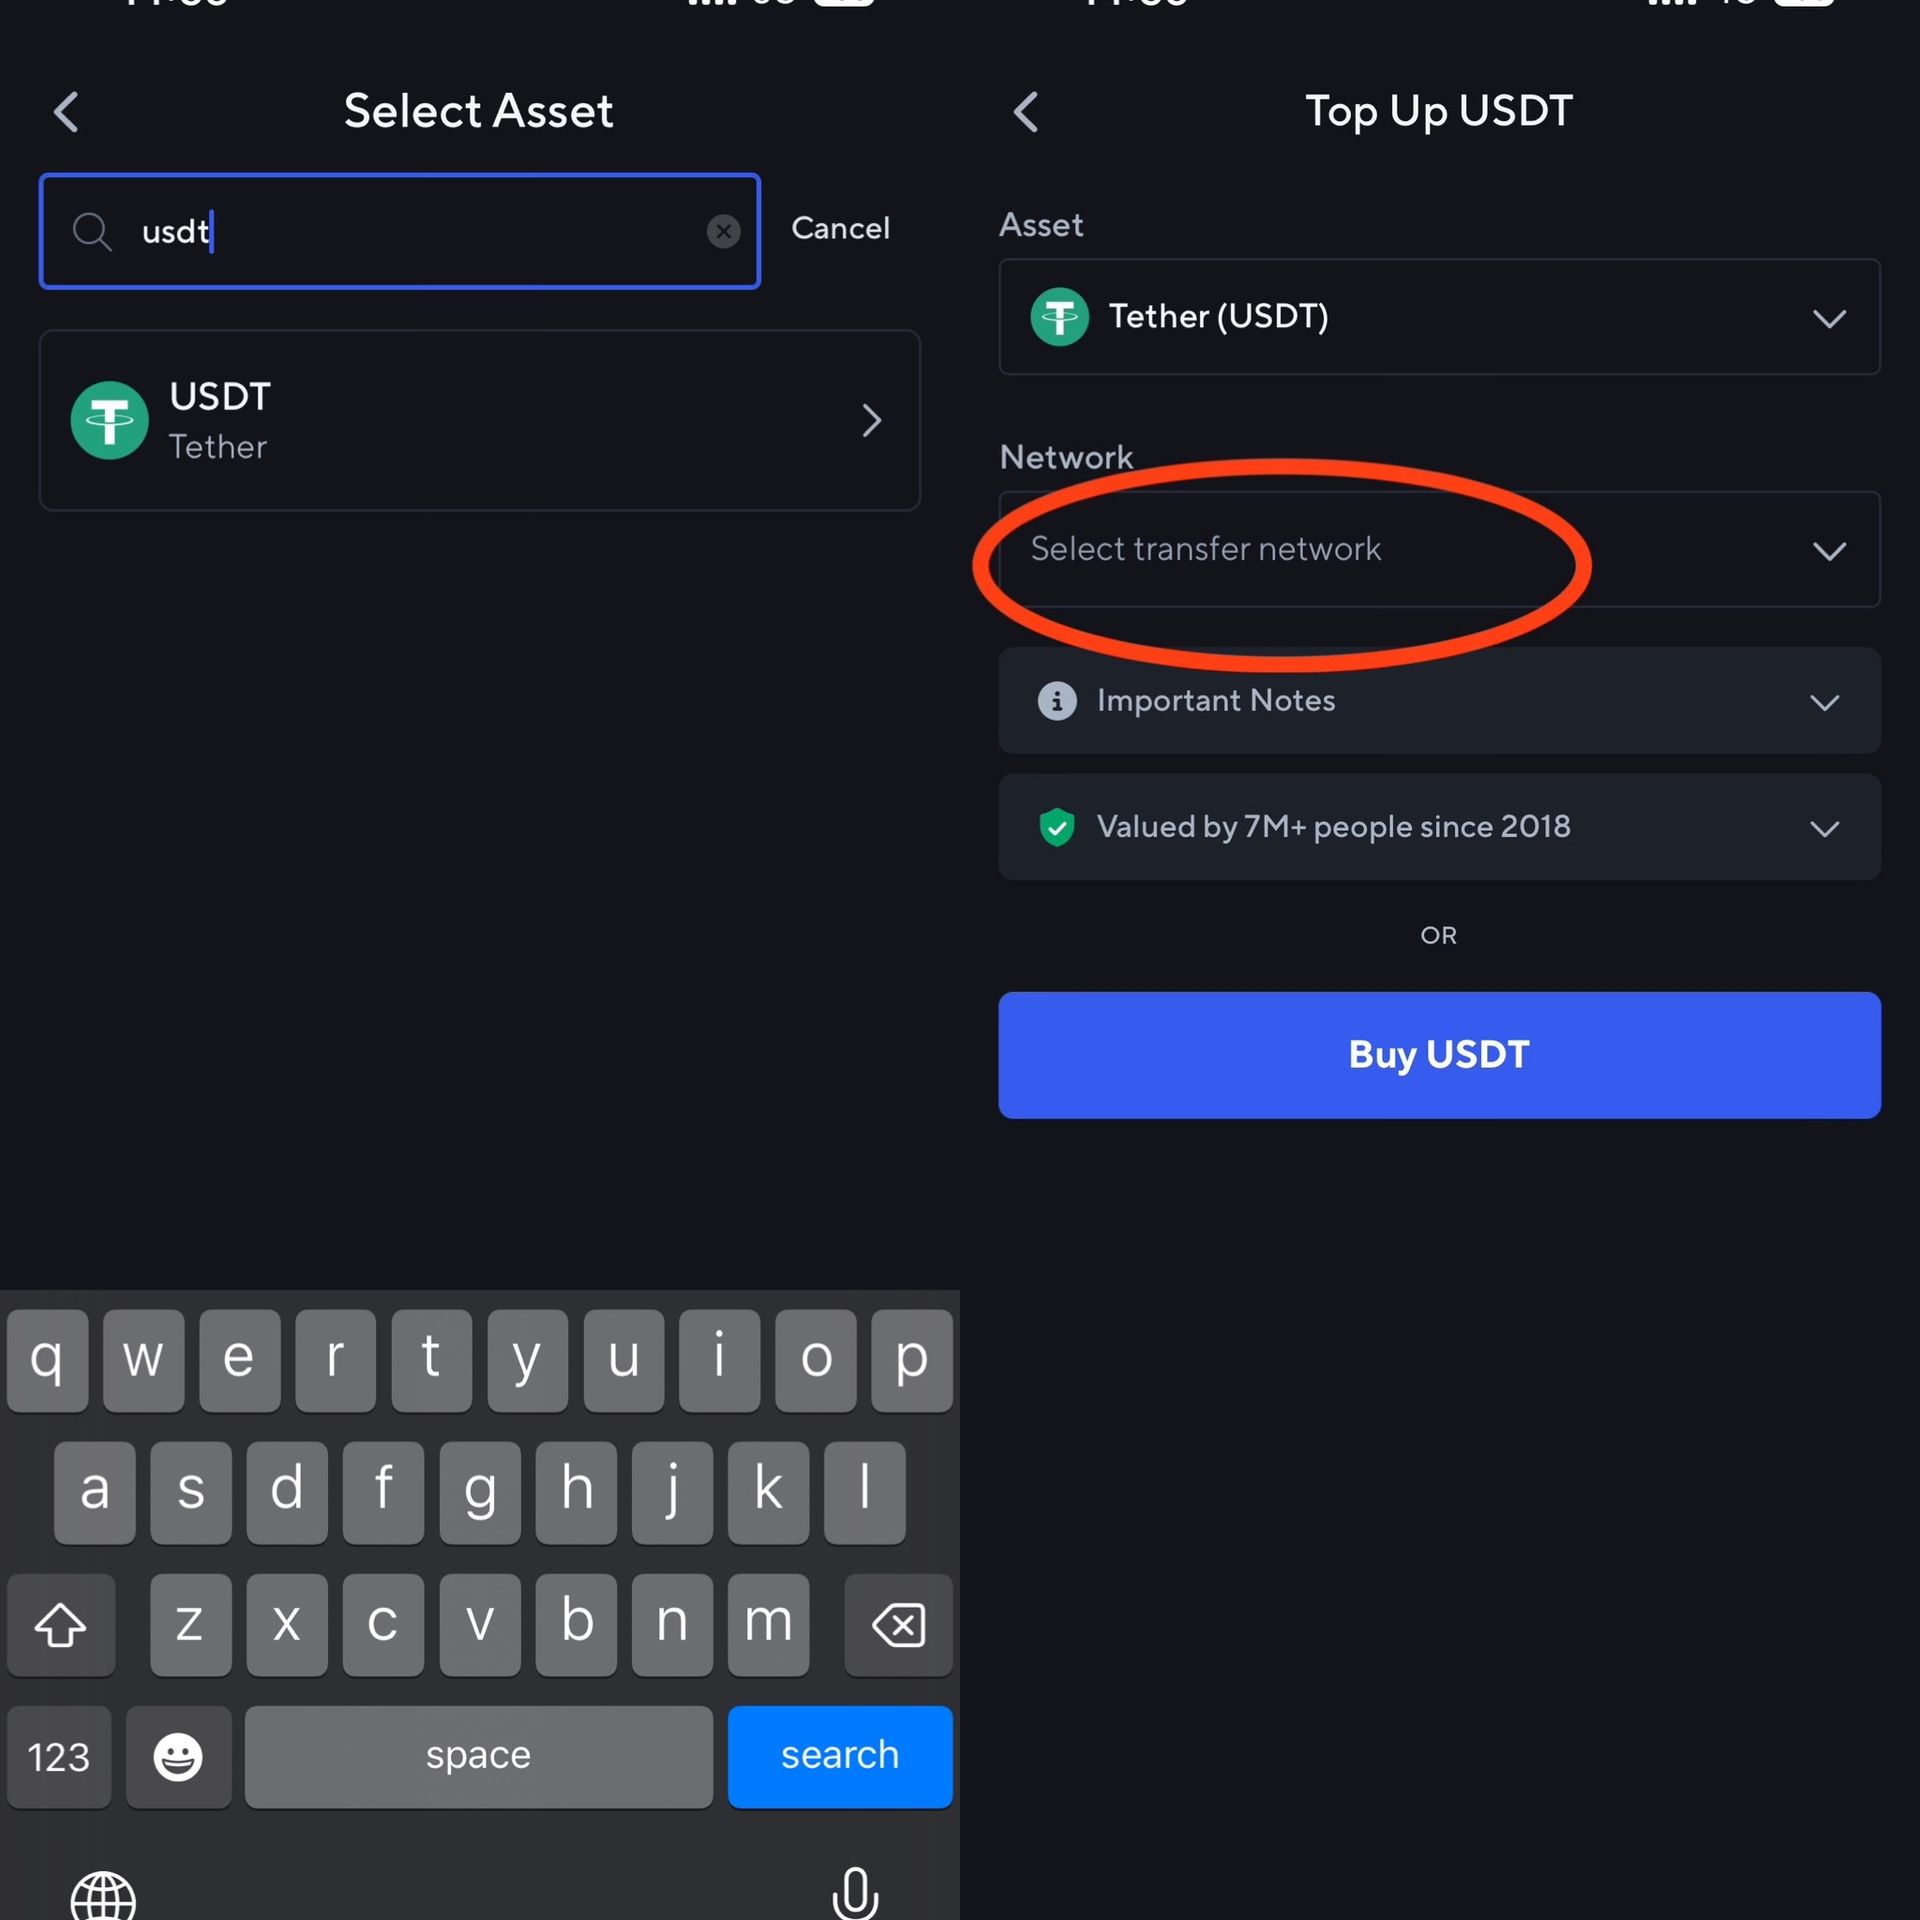Image resolution: width=1920 pixels, height=1920 pixels.
Task: Clear the usdt search text
Action: (x=723, y=231)
